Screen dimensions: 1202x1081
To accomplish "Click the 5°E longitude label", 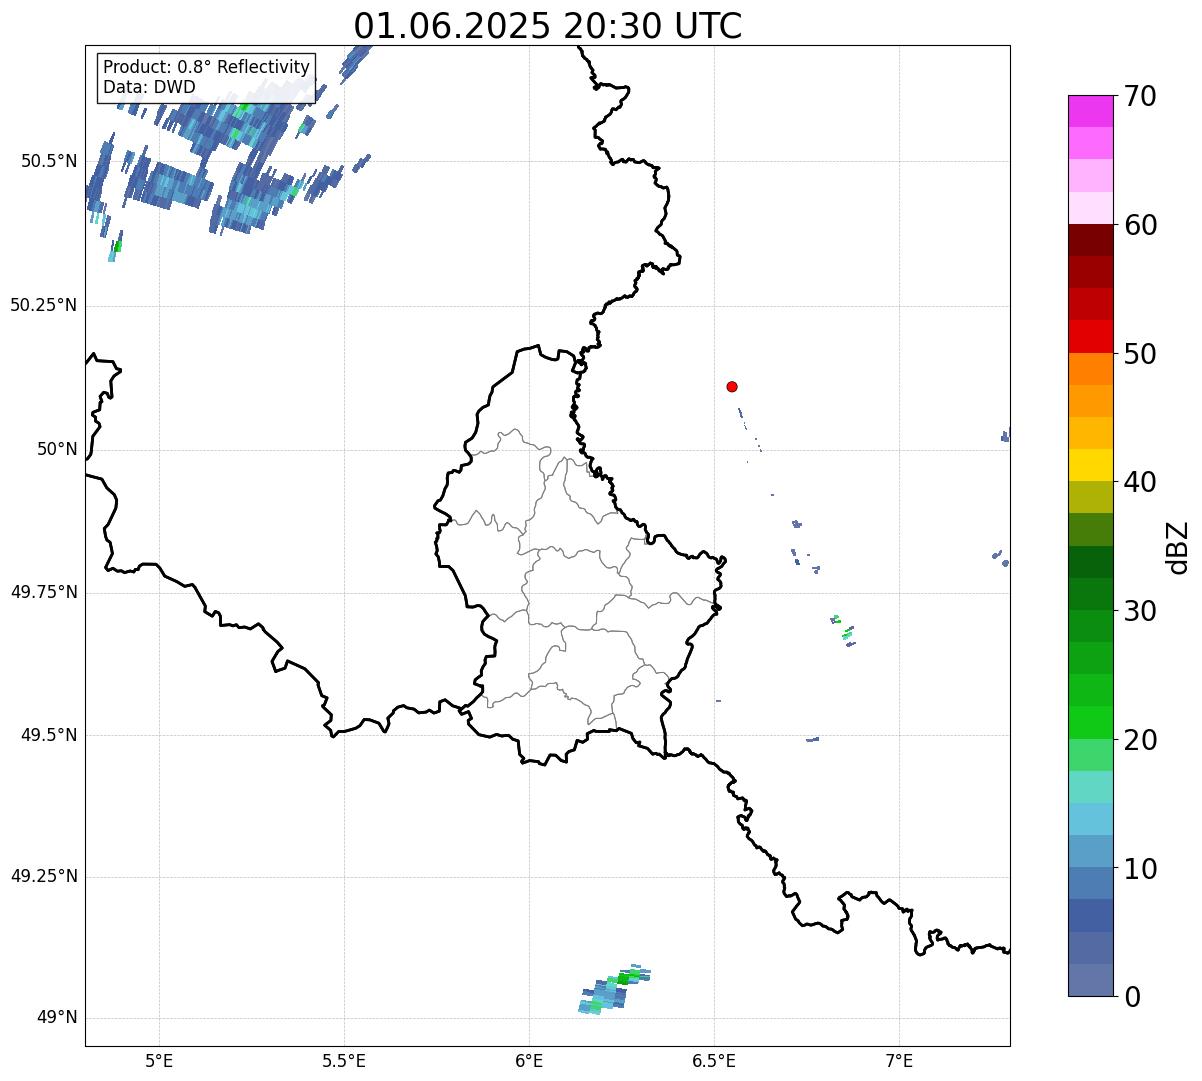I will click(x=159, y=1061).
